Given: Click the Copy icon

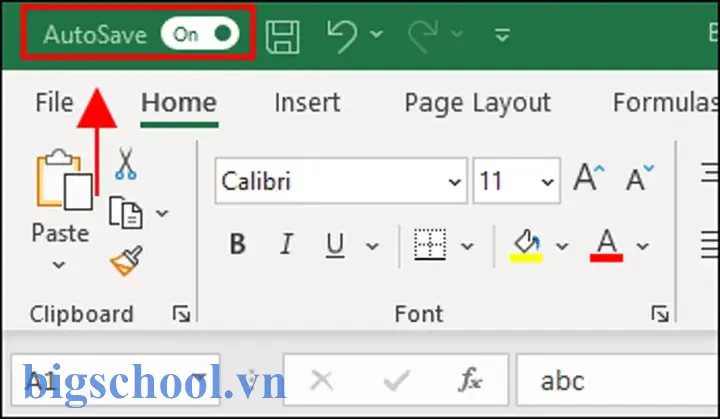Looking at the screenshot, I should point(126,212).
